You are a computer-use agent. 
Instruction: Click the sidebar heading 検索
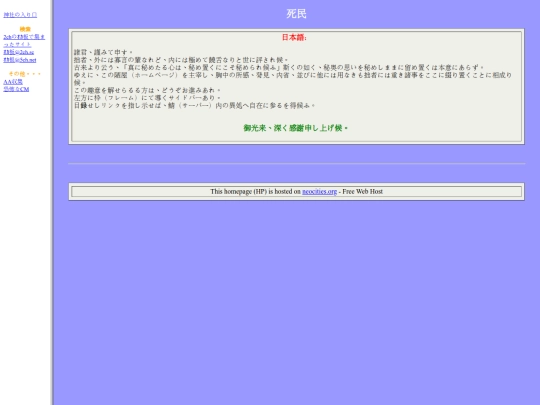(25, 29)
